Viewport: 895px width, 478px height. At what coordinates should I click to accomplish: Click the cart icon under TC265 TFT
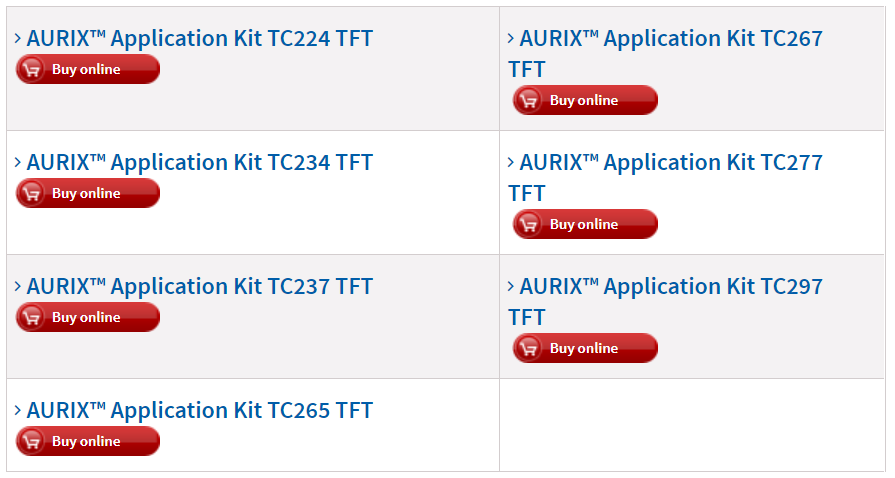tap(32, 442)
